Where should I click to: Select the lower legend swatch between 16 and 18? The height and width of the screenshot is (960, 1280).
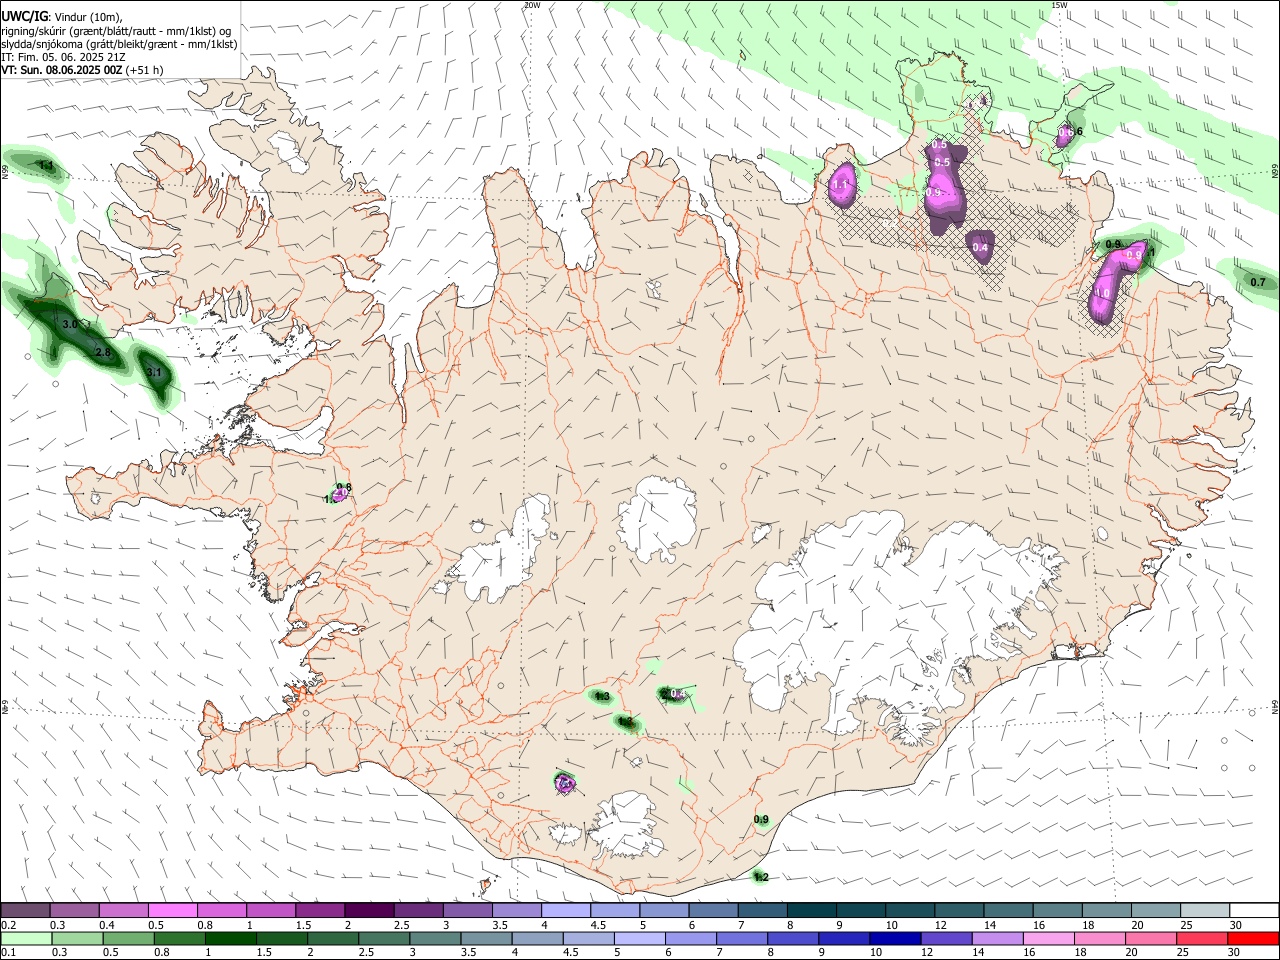[x=1049, y=938]
